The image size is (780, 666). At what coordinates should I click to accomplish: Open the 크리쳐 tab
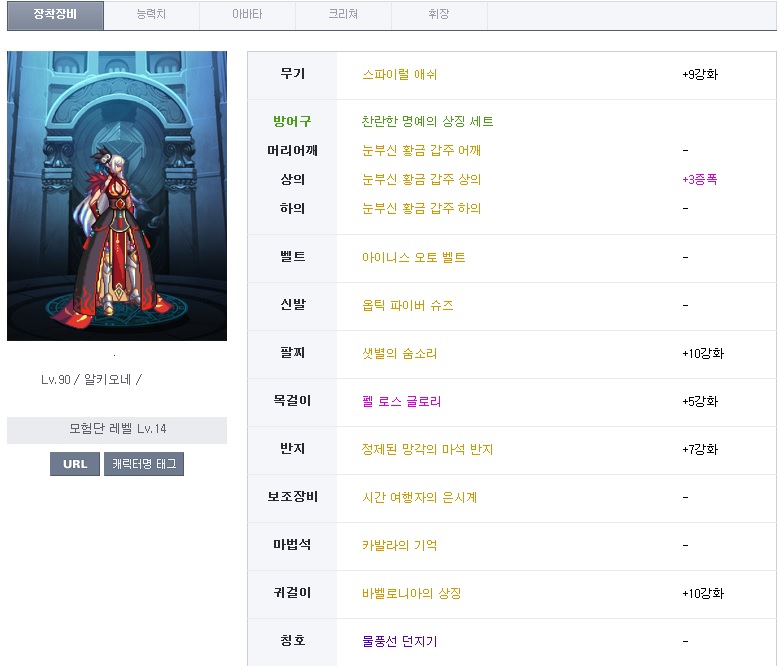click(343, 15)
